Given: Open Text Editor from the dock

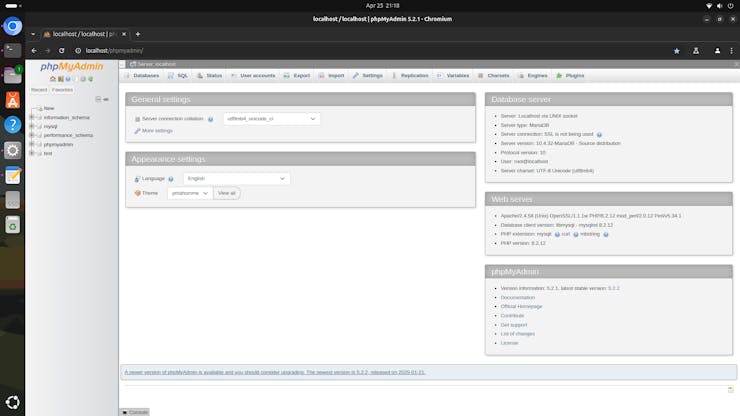Looking at the screenshot, I should 13,175.
